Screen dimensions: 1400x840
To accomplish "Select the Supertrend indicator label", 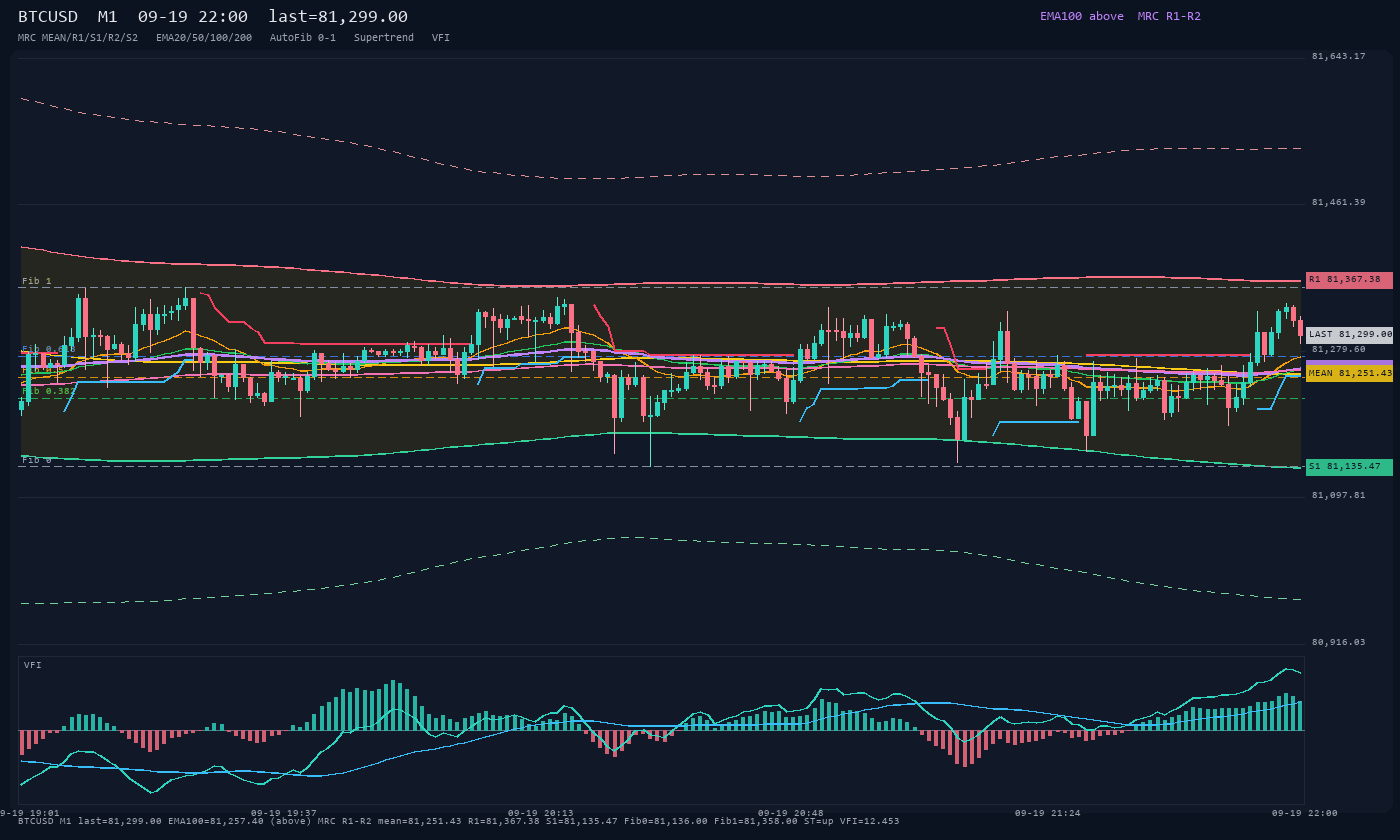I will click(x=384, y=37).
